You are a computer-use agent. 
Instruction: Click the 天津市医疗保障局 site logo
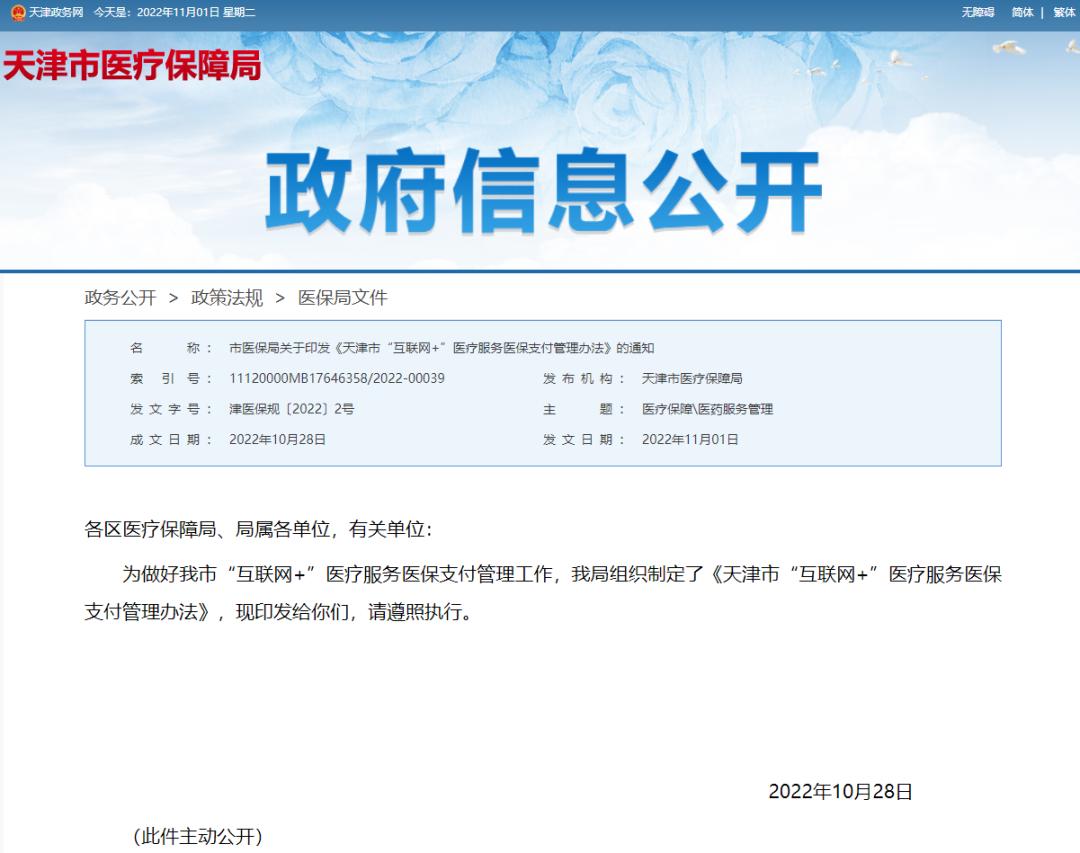[x=132, y=65]
